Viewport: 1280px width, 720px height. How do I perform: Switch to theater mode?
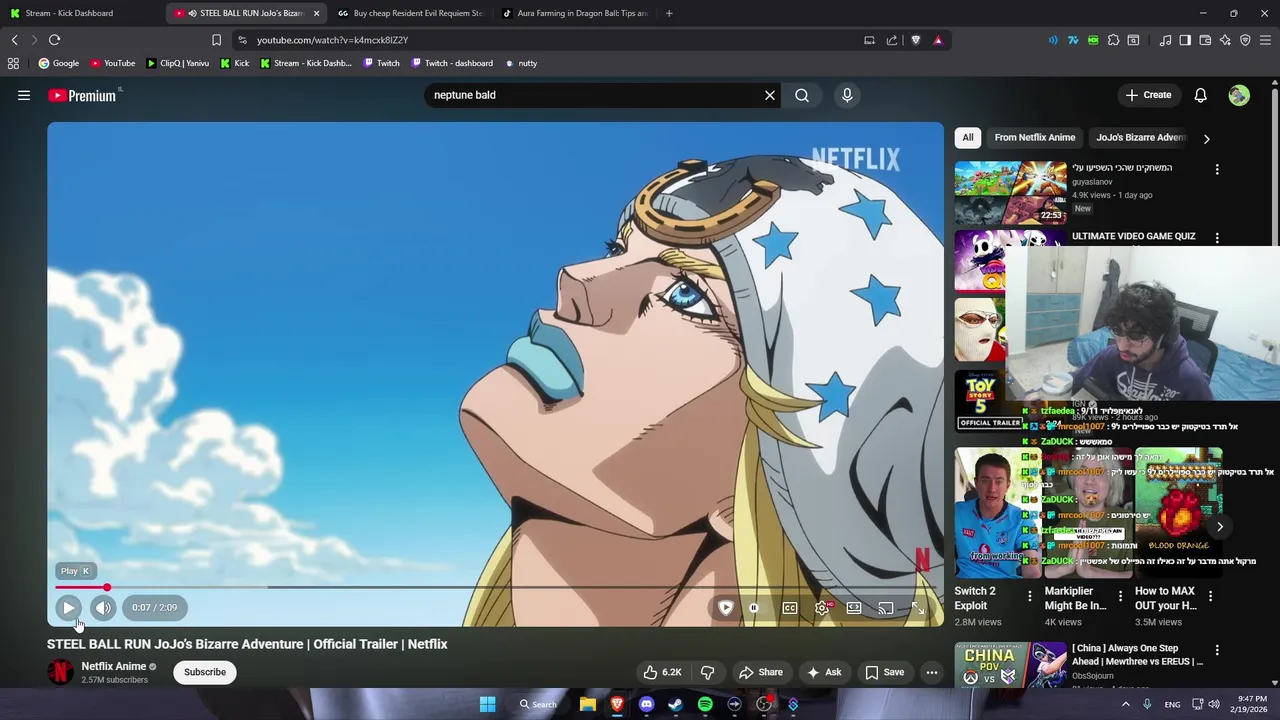[854, 608]
